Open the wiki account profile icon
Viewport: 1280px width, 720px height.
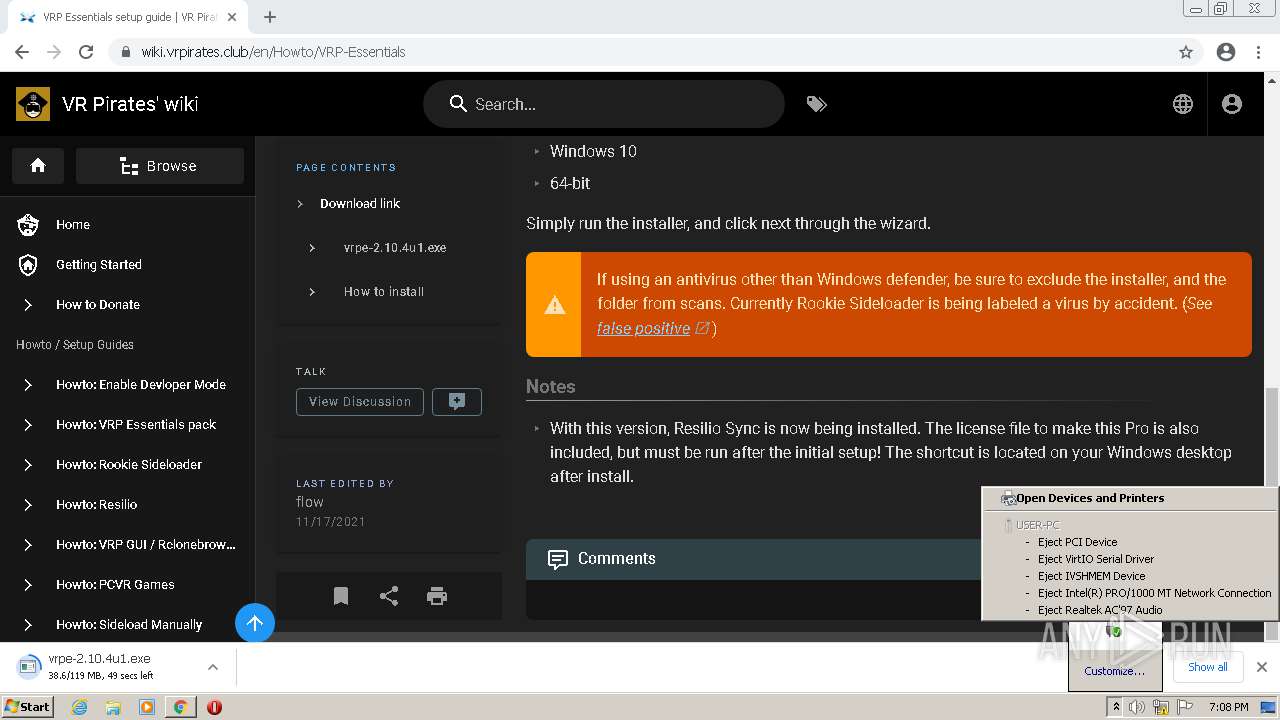(x=1232, y=104)
